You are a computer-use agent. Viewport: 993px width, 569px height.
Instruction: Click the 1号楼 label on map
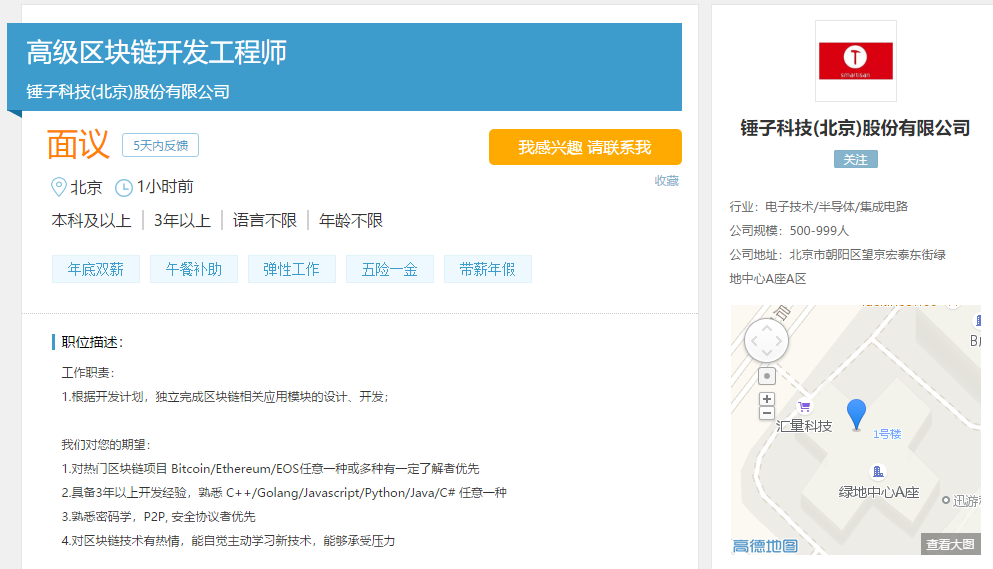click(887, 434)
